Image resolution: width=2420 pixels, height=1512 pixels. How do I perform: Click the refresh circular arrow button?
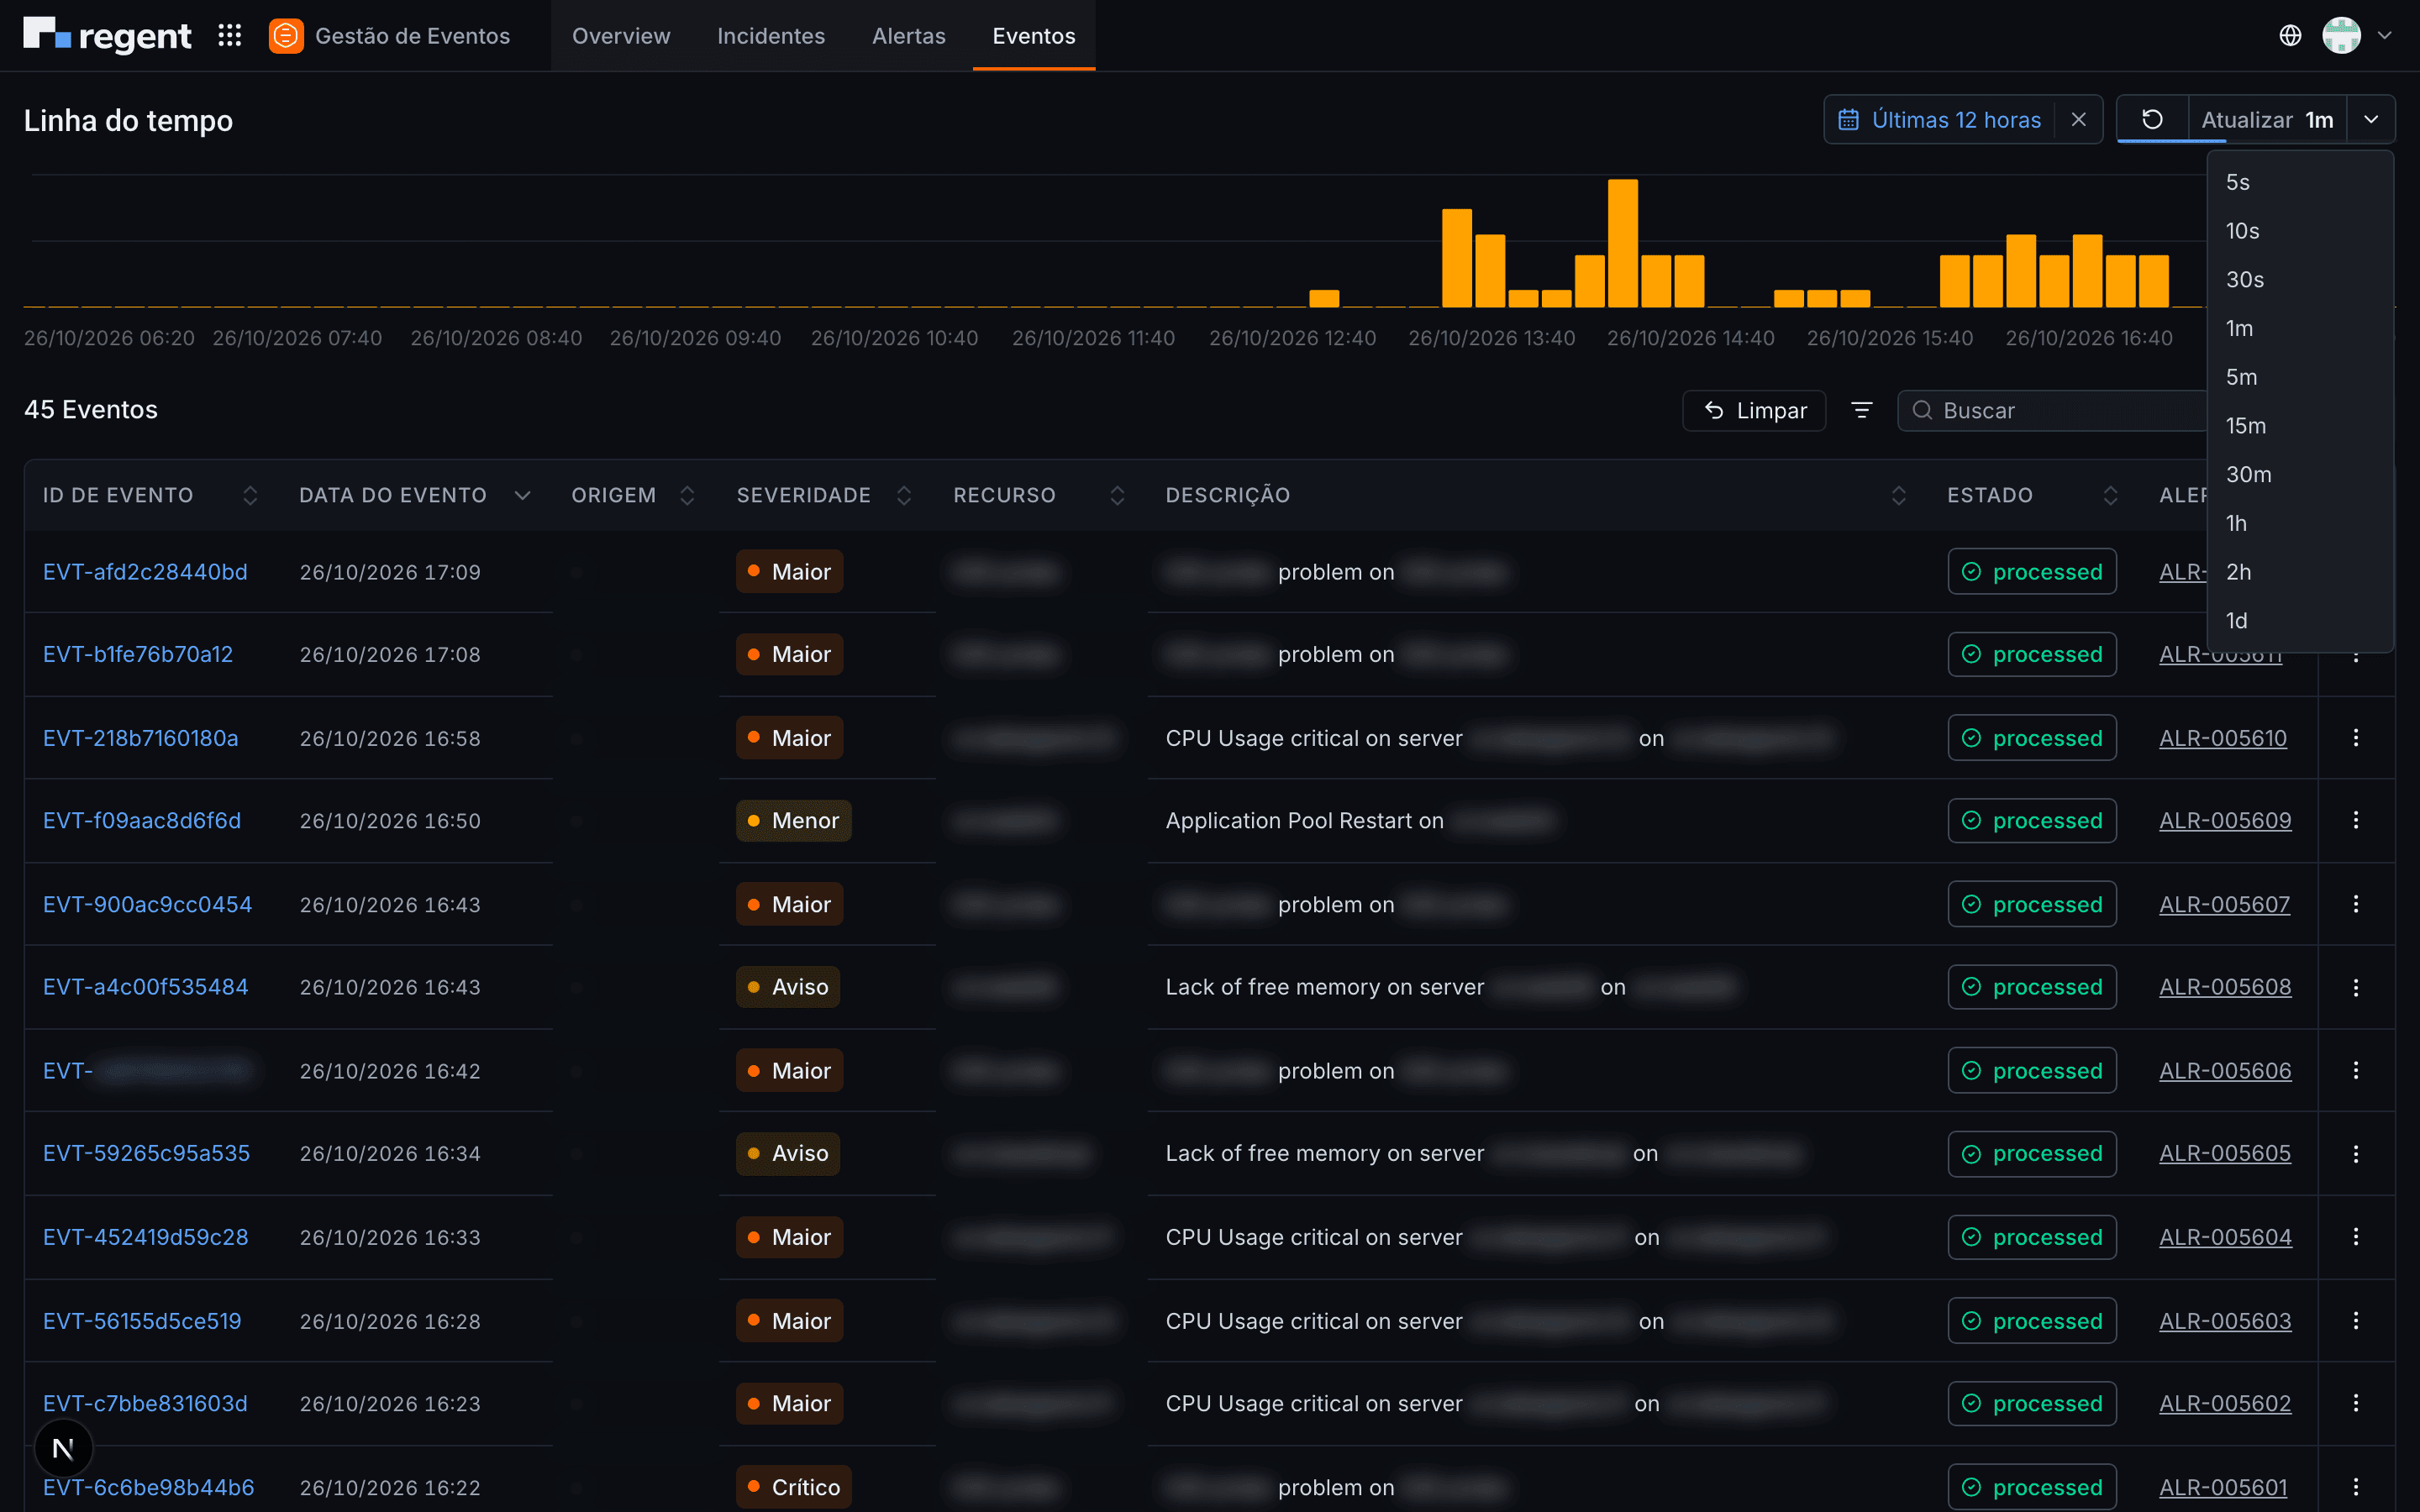coord(2152,120)
